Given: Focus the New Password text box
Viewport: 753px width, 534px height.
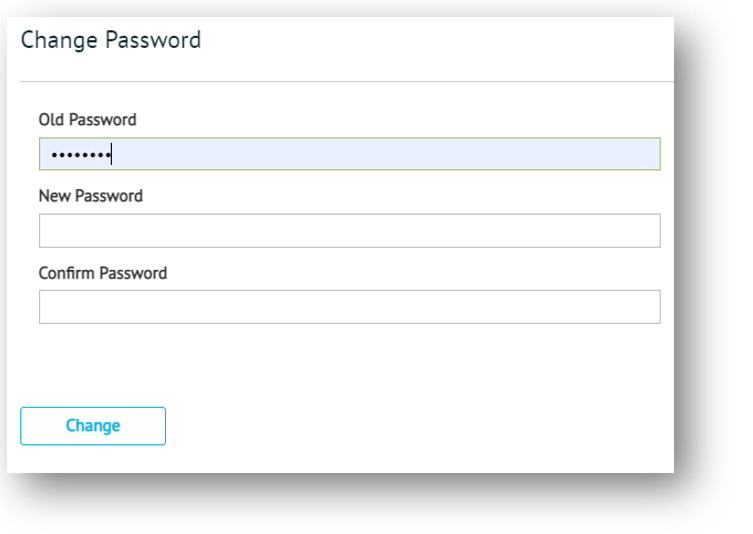Looking at the screenshot, I should (x=349, y=230).
